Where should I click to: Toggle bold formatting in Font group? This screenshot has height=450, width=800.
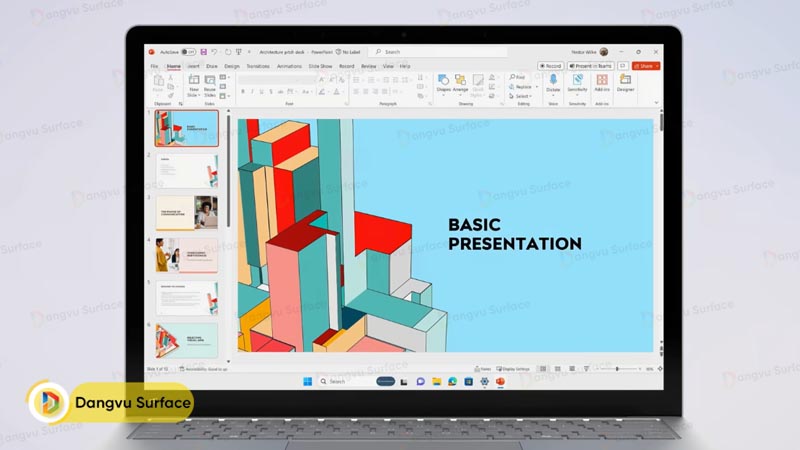tap(243, 92)
